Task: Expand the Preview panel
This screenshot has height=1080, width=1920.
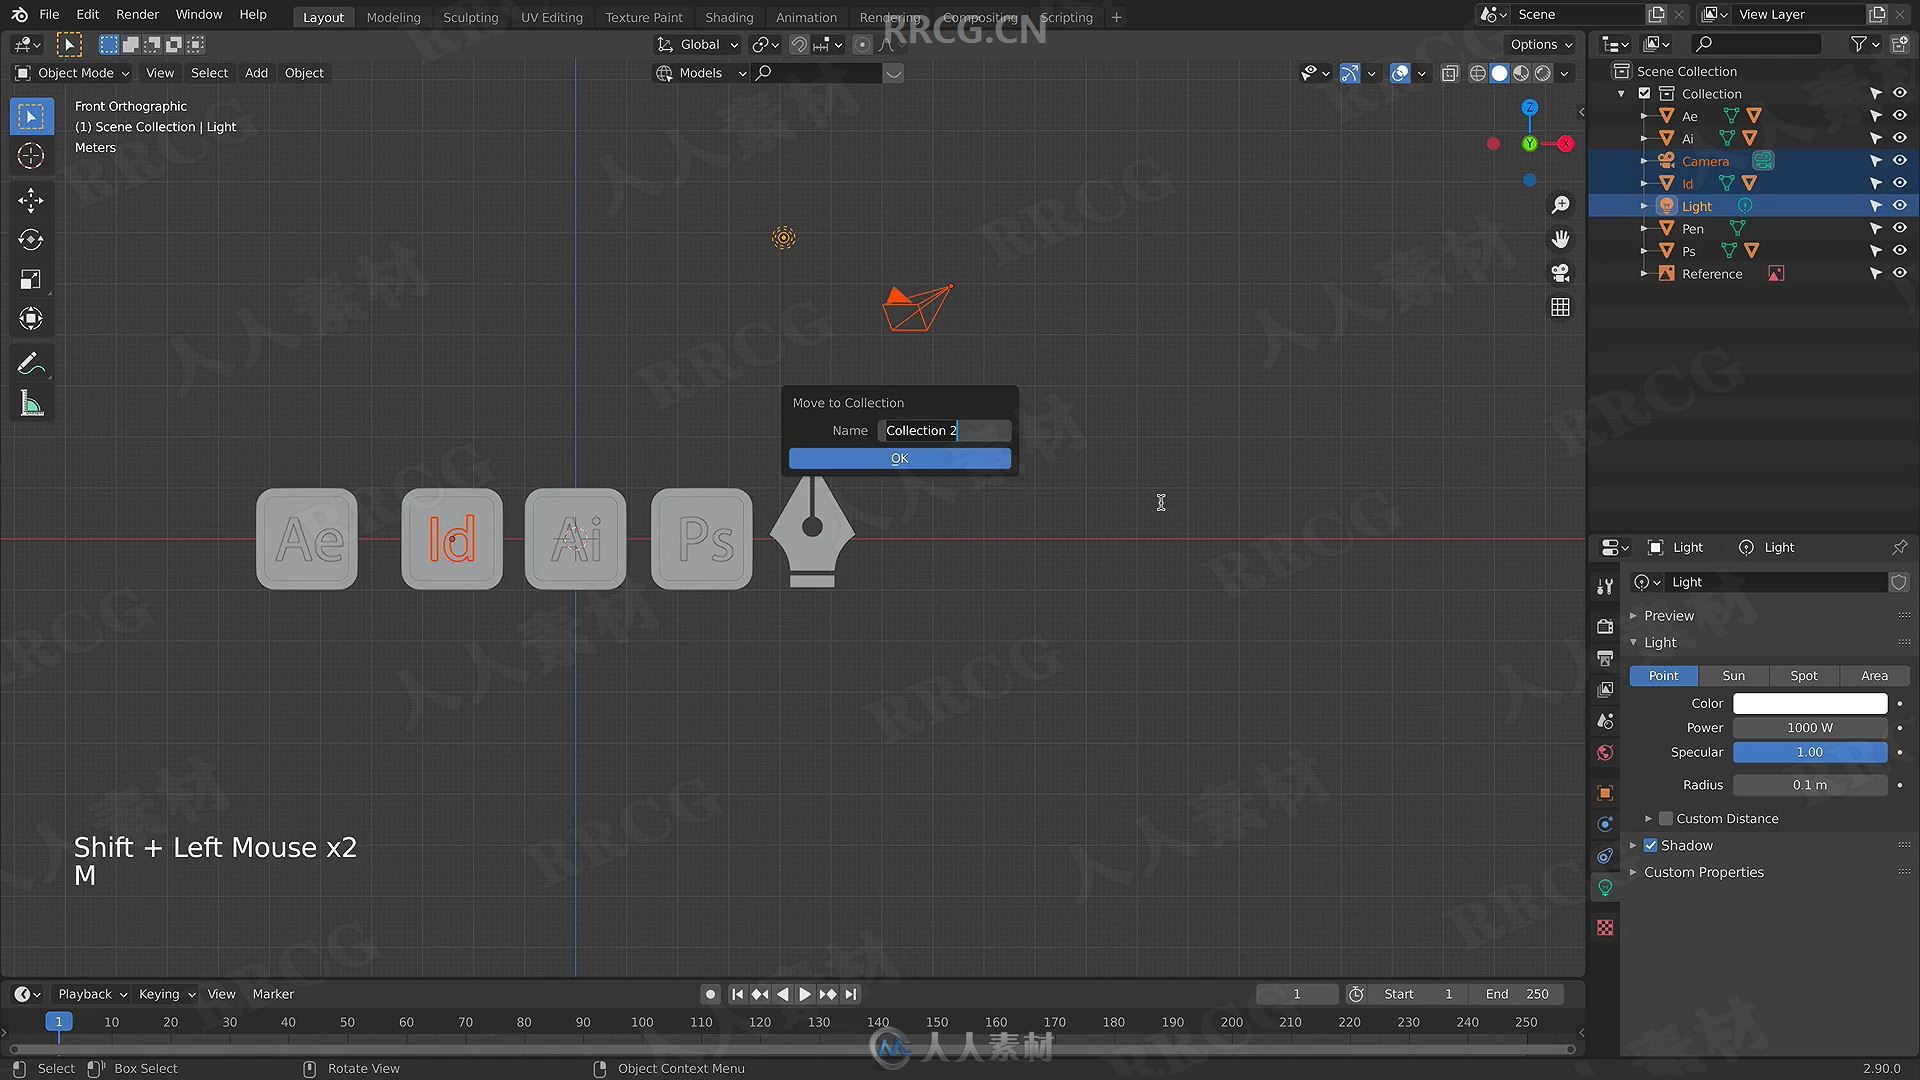Action: coord(1668,615)
